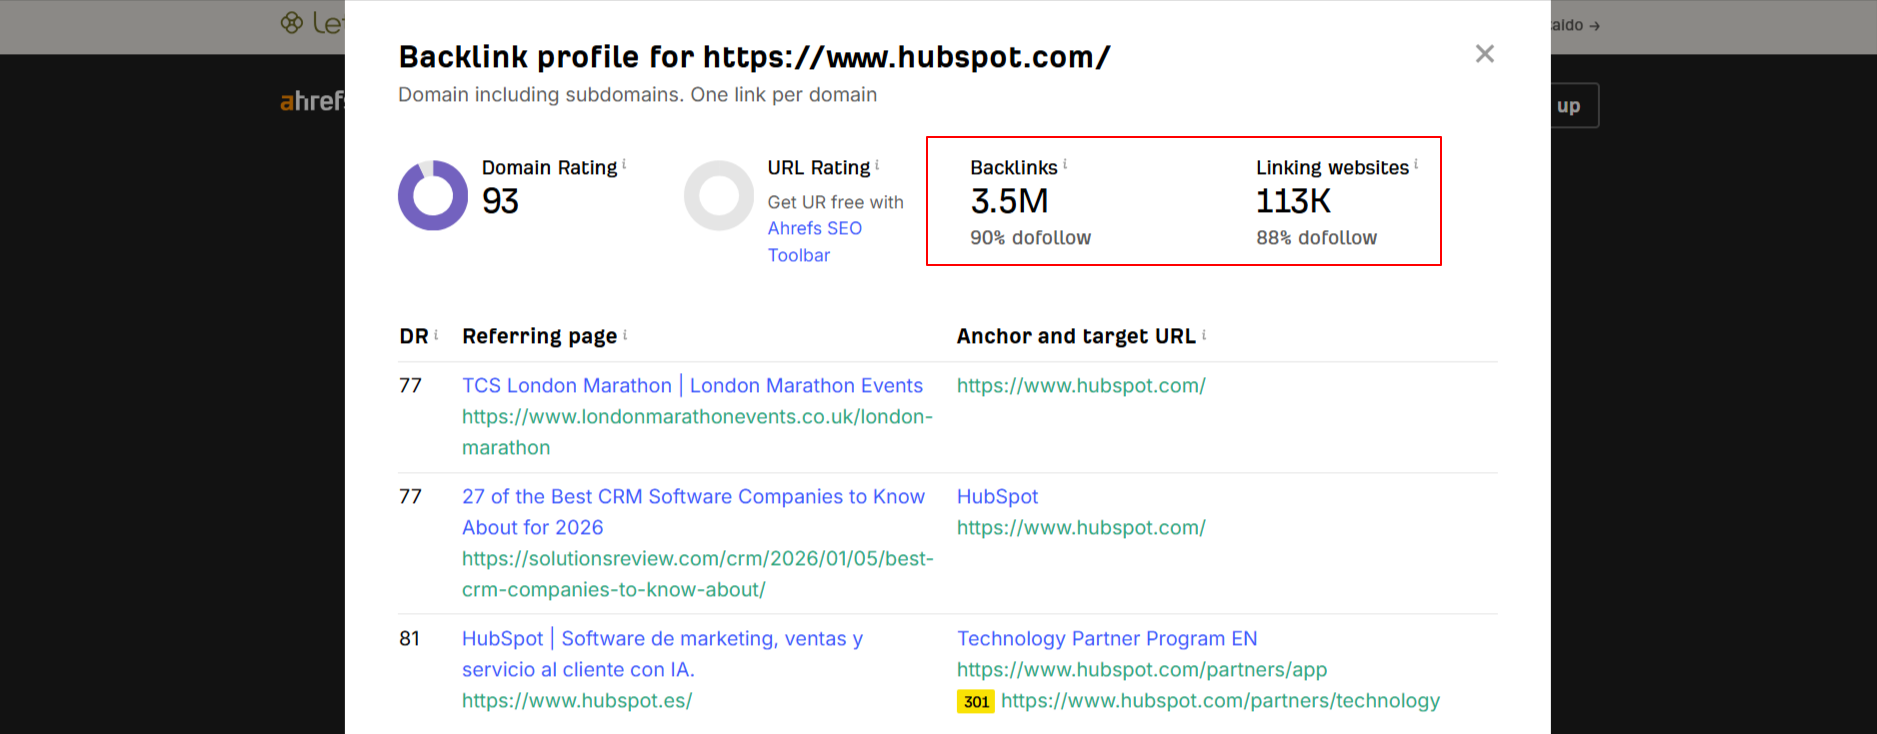Click the Anchor and target URL header

(1076, 336)
